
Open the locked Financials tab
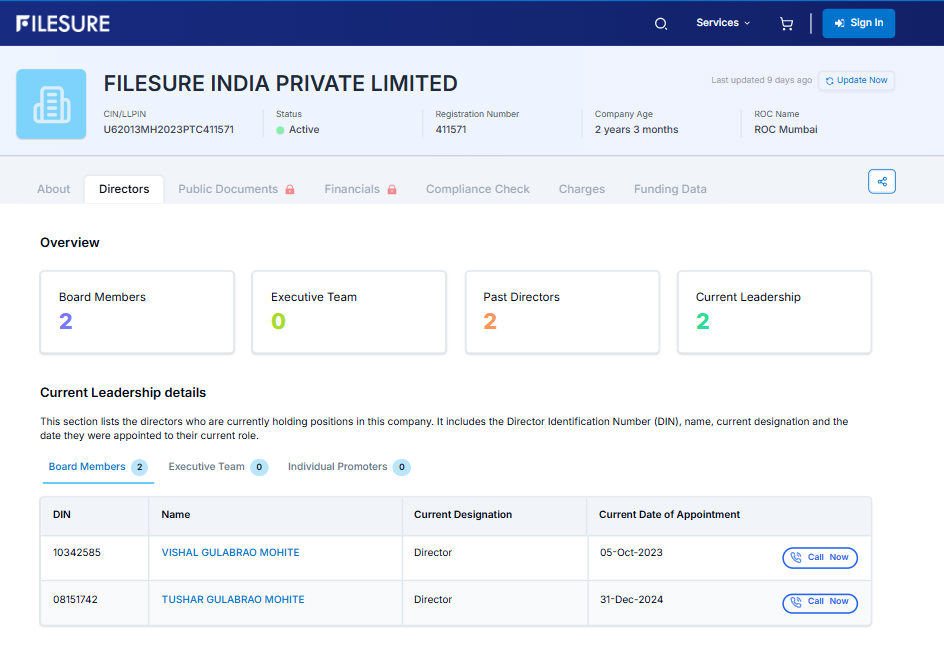pyautogui.click(x=360, y=189)
